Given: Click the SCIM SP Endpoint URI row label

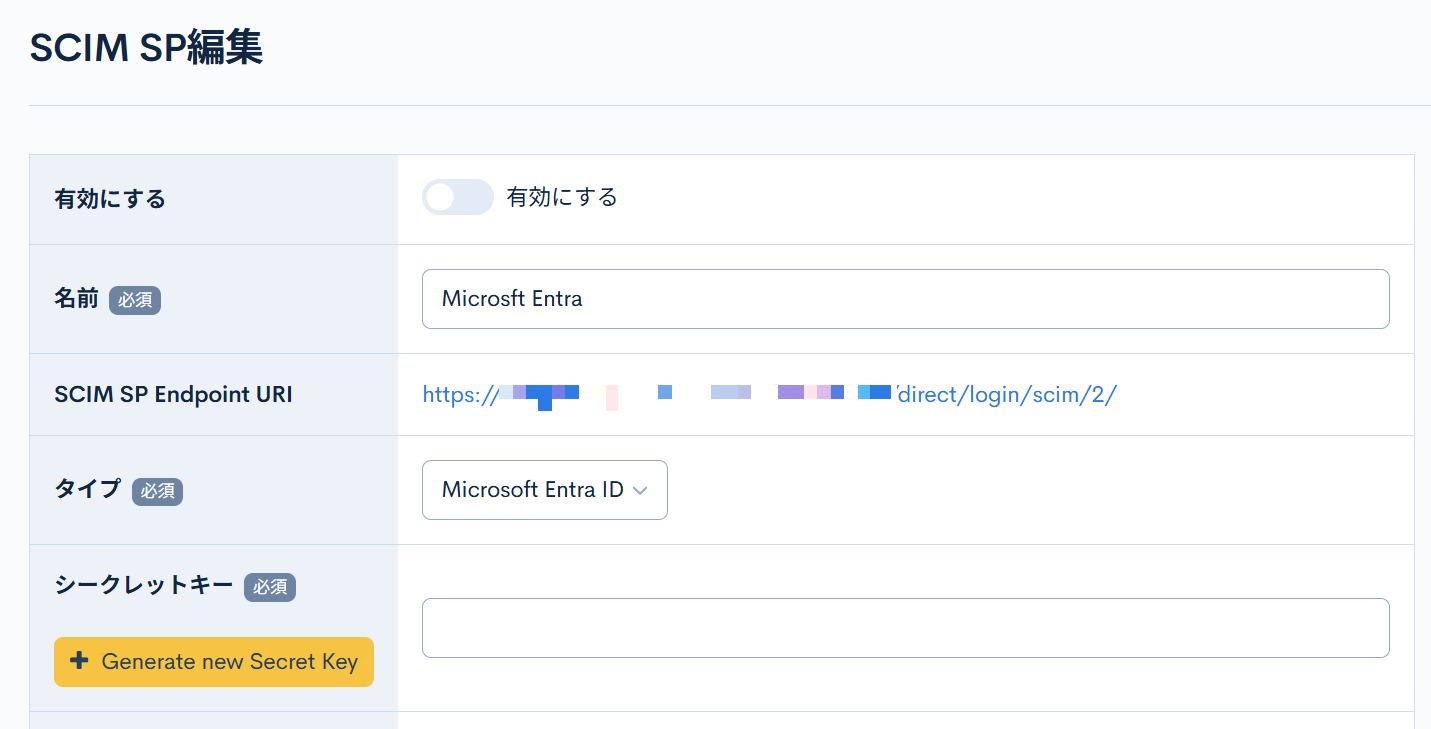Looking at the screenshot, I should (x=172, y=394).
